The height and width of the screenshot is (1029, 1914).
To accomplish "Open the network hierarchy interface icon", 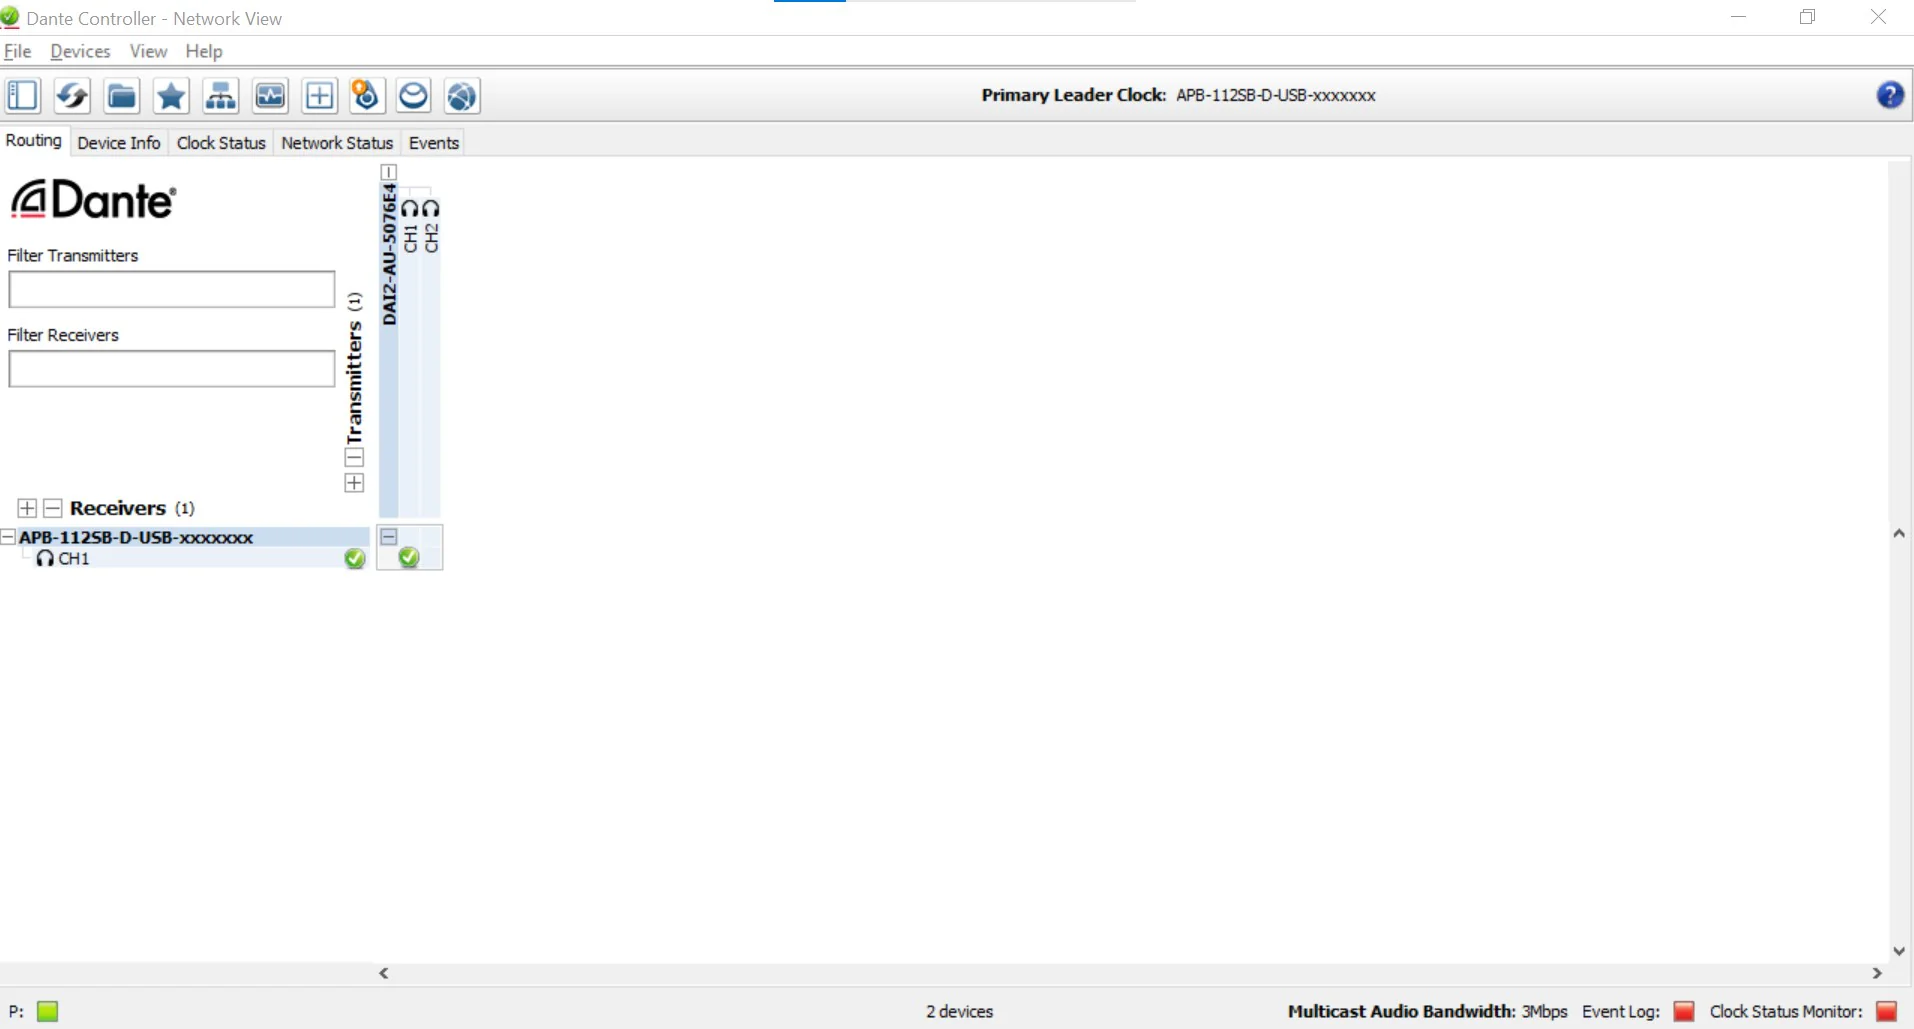I will tap(220, 96).
